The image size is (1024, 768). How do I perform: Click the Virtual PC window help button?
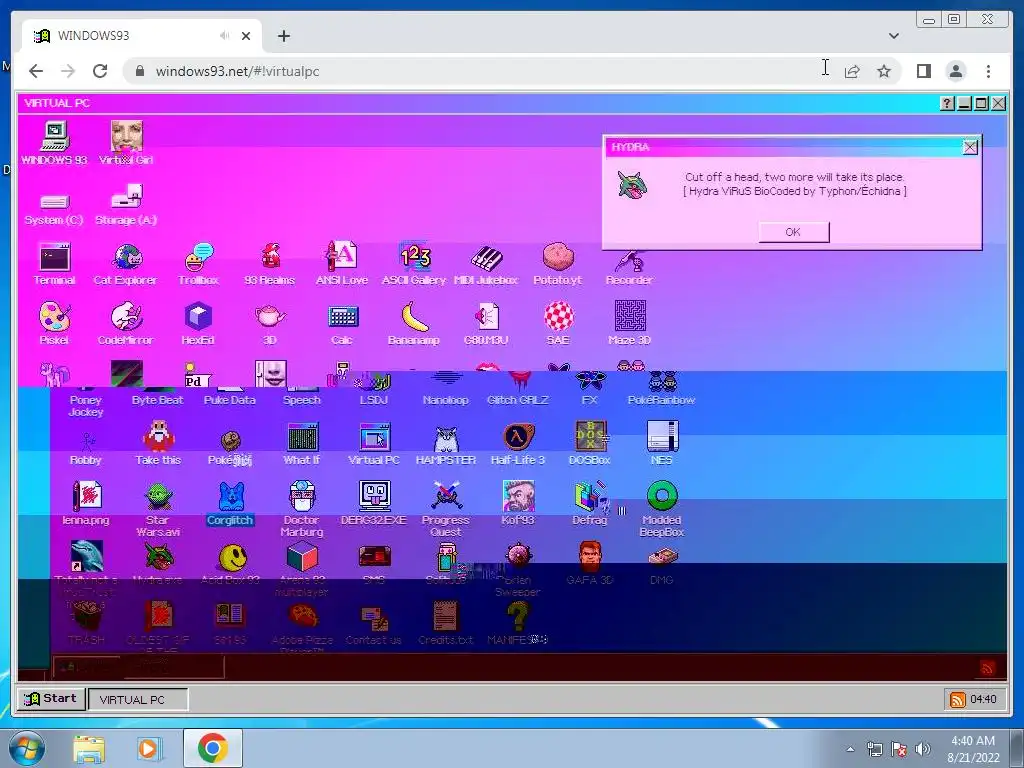tap(946, 103)
